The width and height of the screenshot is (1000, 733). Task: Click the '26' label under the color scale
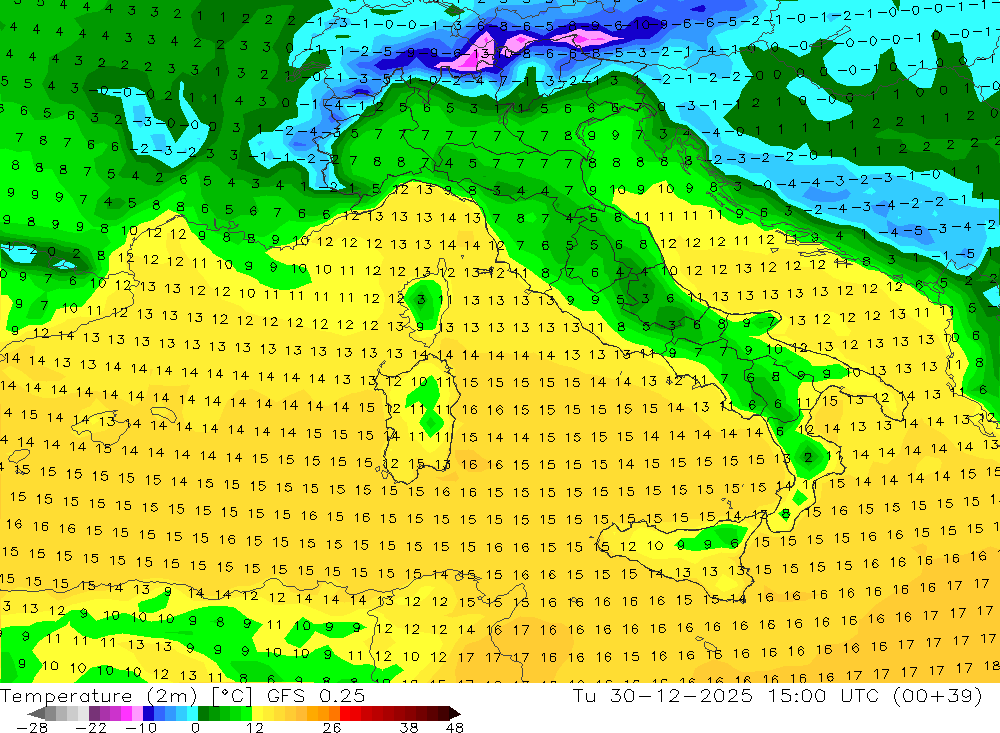(332, 727)
